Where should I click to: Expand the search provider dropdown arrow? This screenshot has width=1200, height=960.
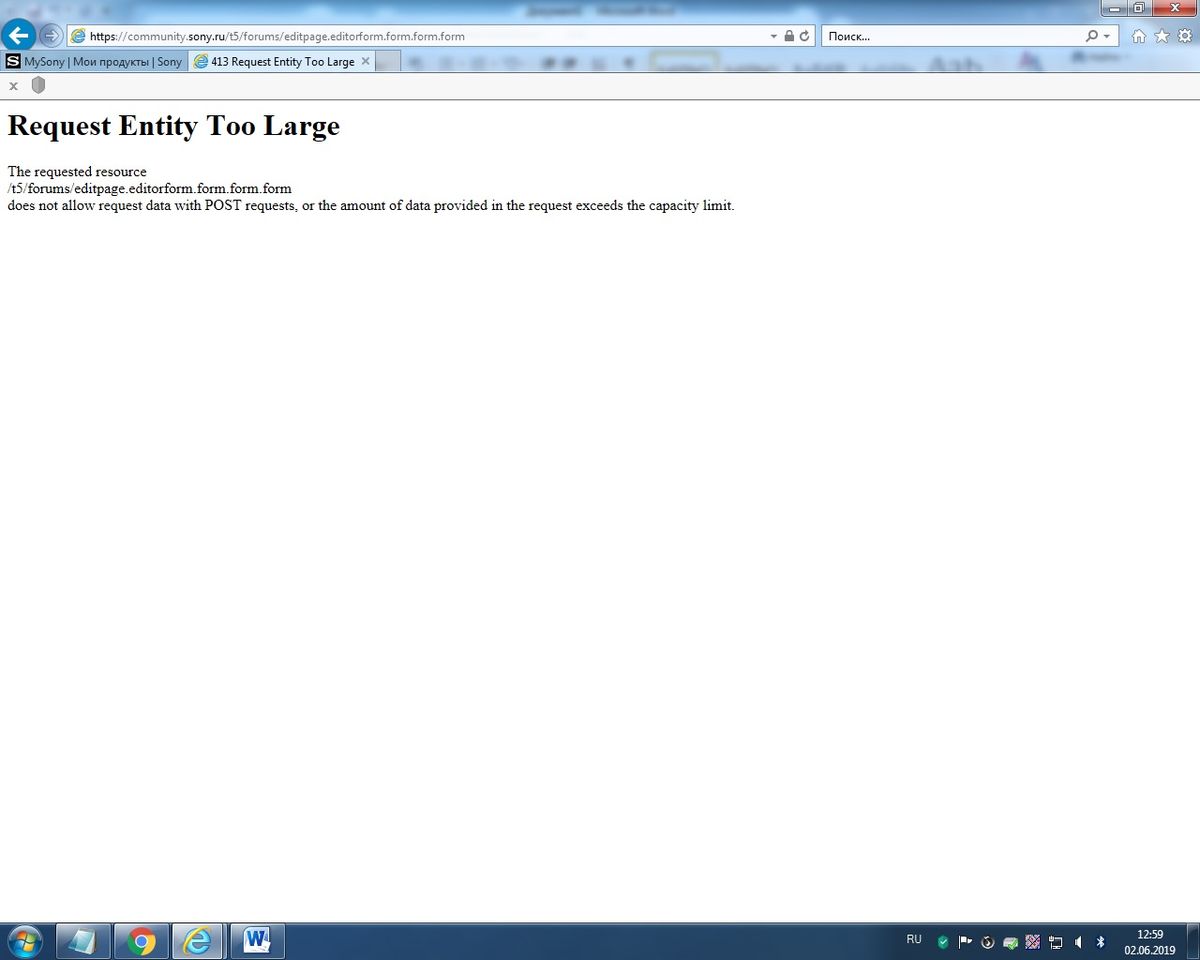coord(1107,36)
